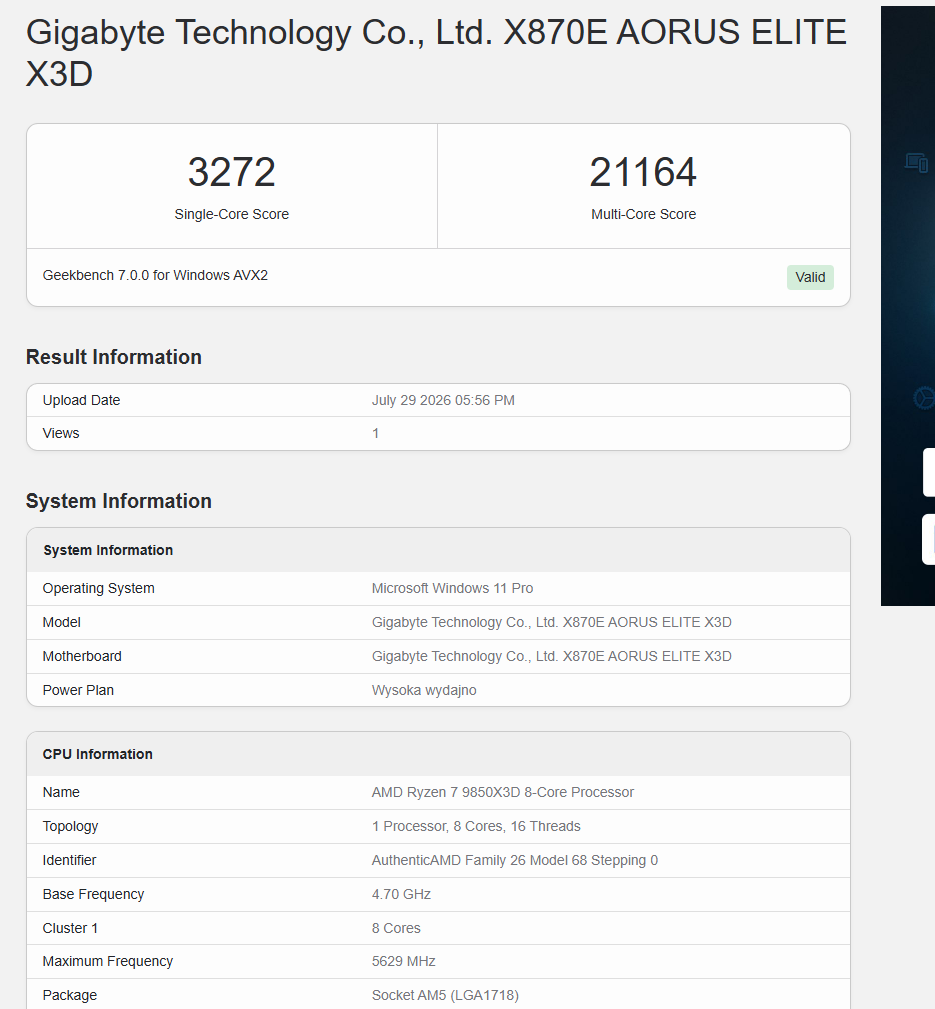Click the Geekbench 7.0.0 for Windows AVX2 text

pos(155,275)
